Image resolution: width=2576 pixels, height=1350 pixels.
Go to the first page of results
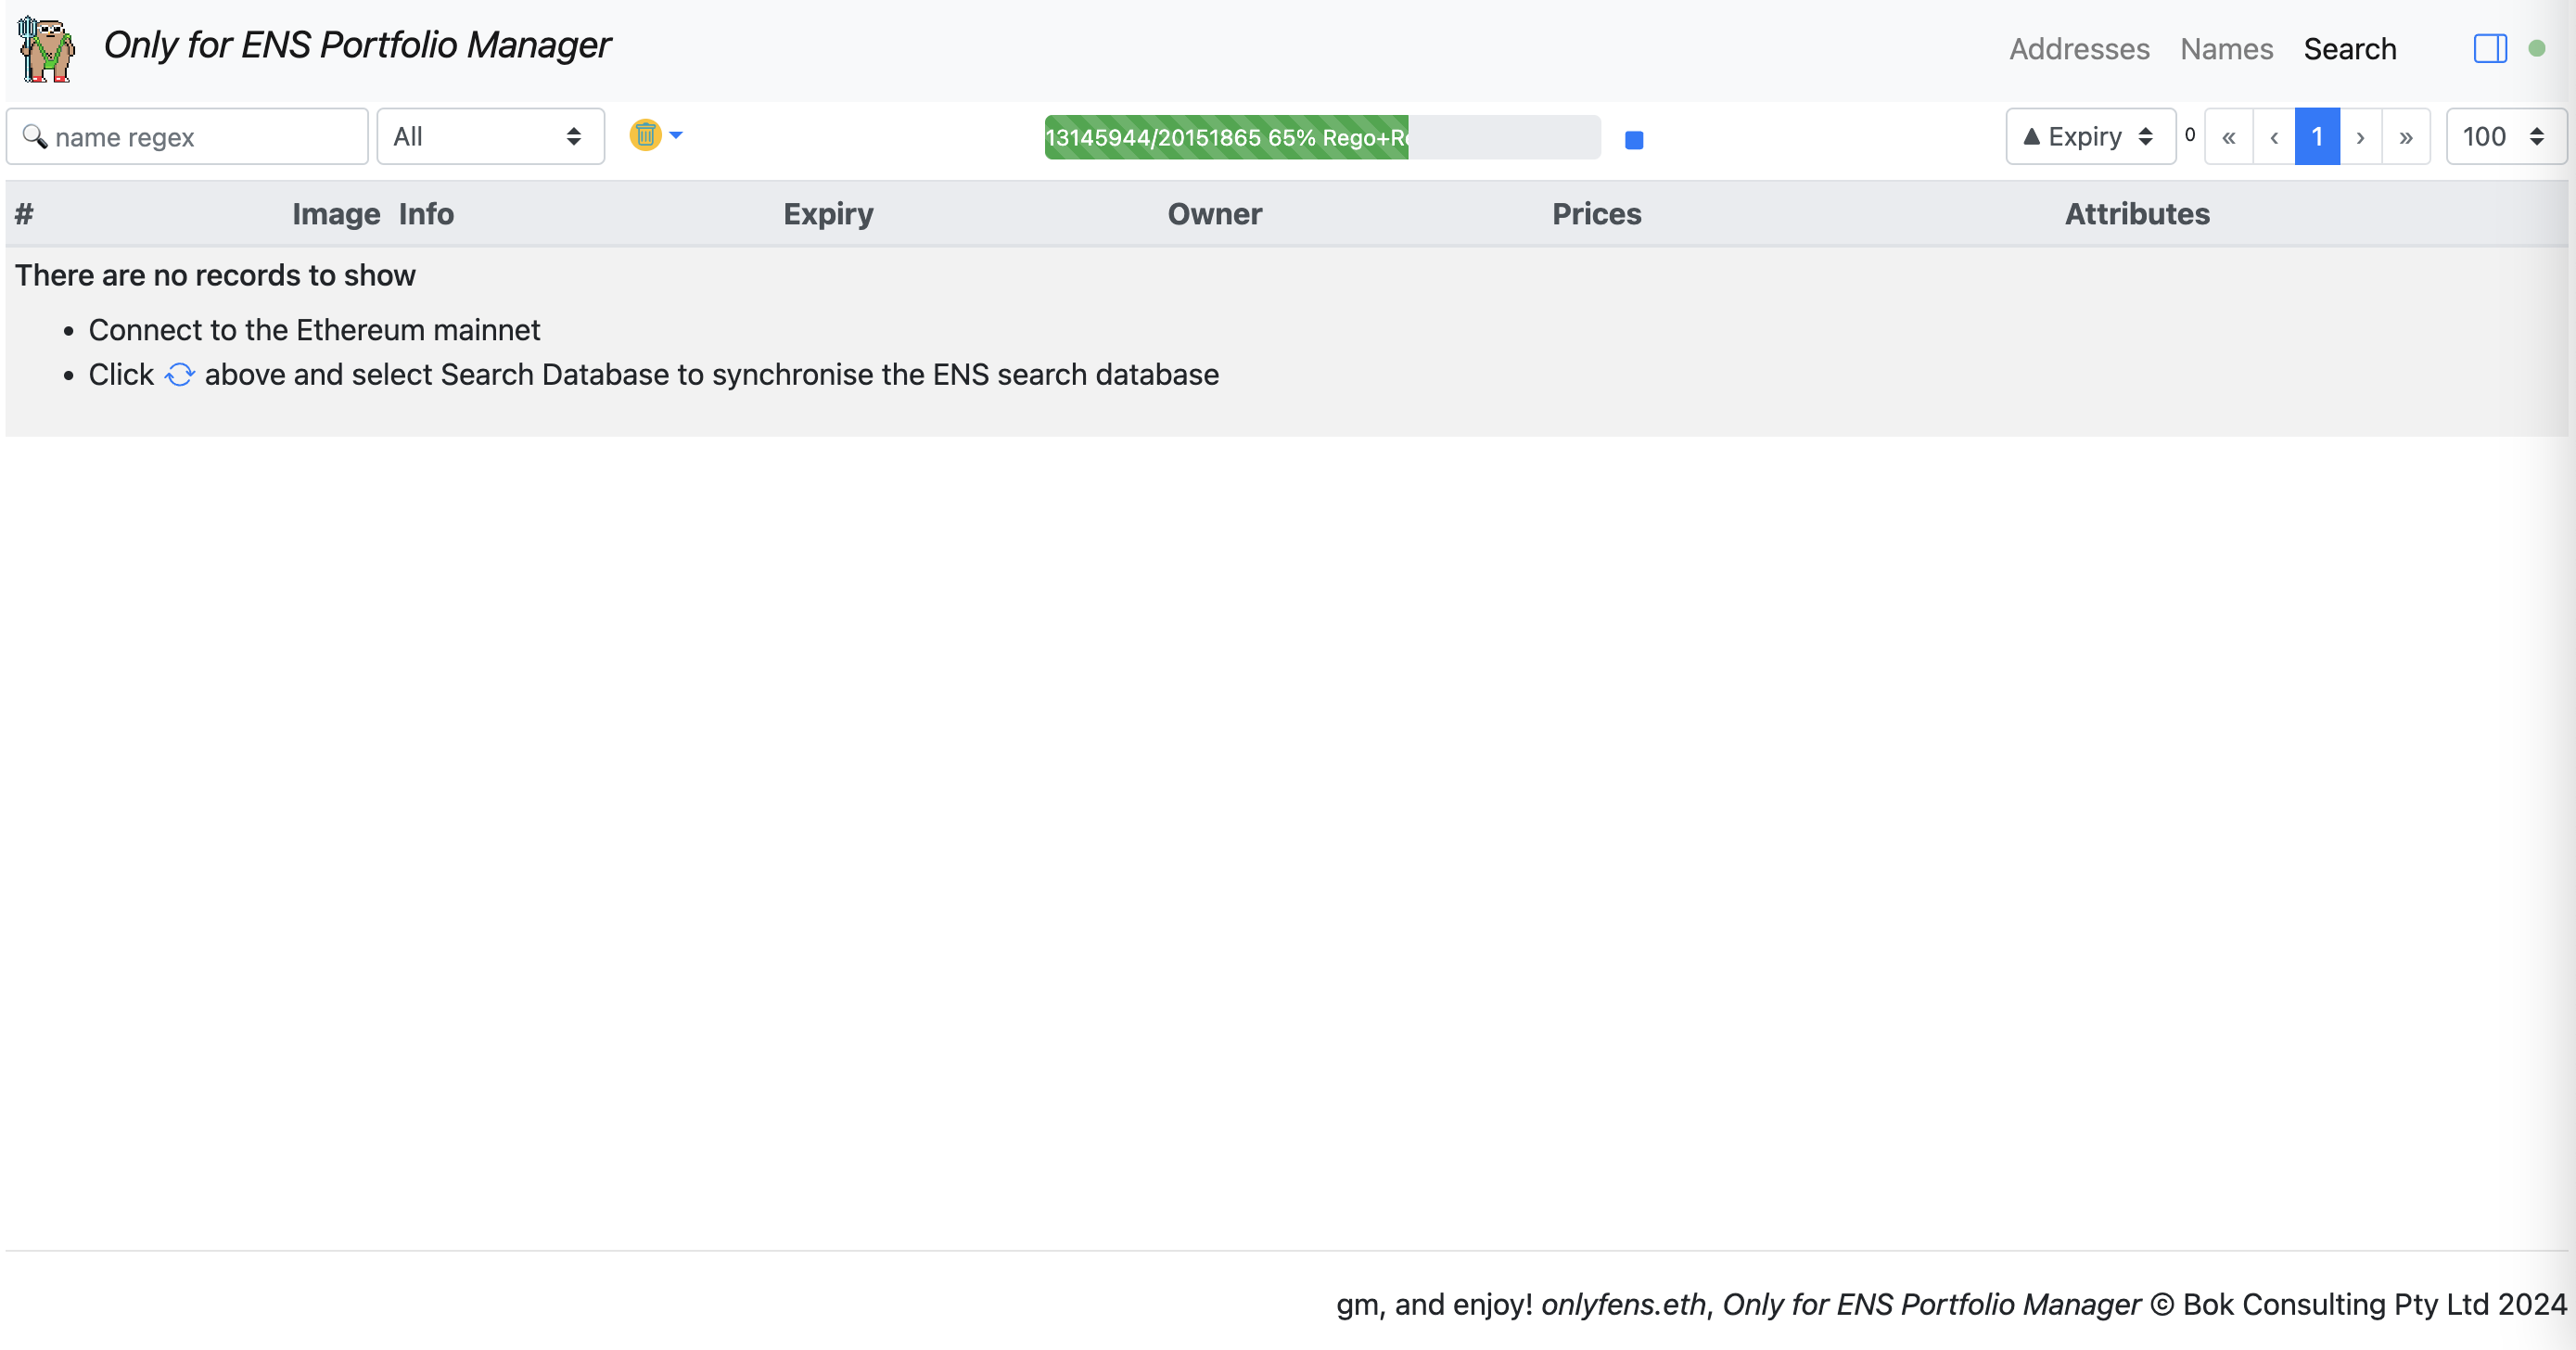pyautogui.click(x=2228, y=137)
